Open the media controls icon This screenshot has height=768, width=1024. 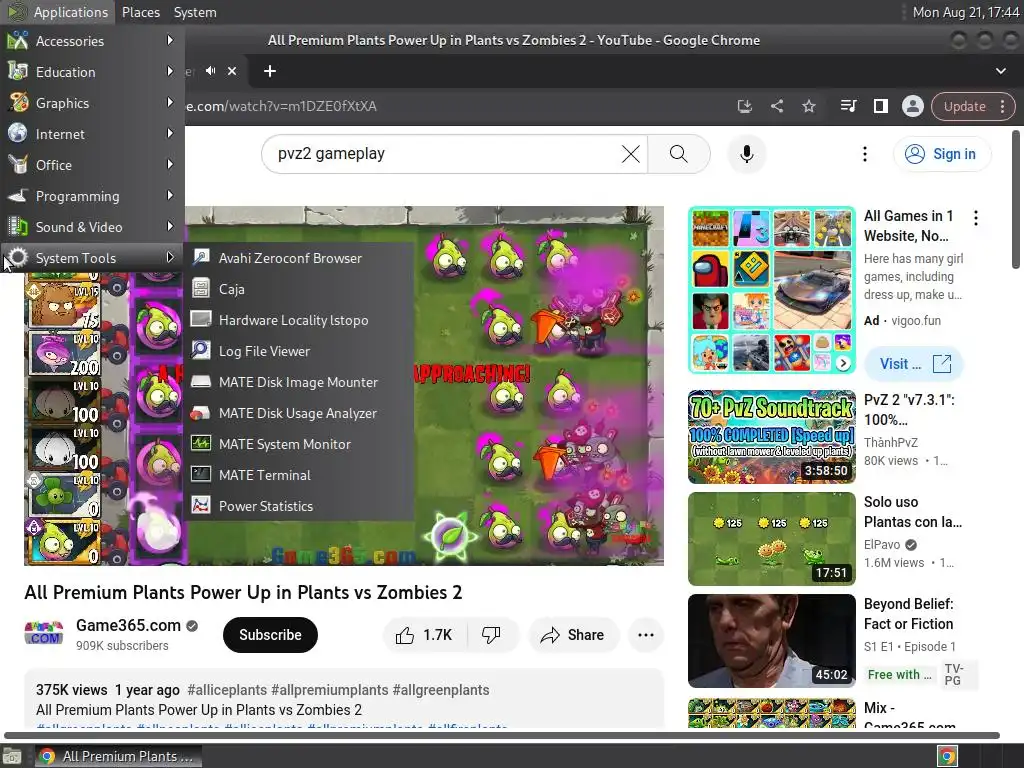tap(848, 106)
